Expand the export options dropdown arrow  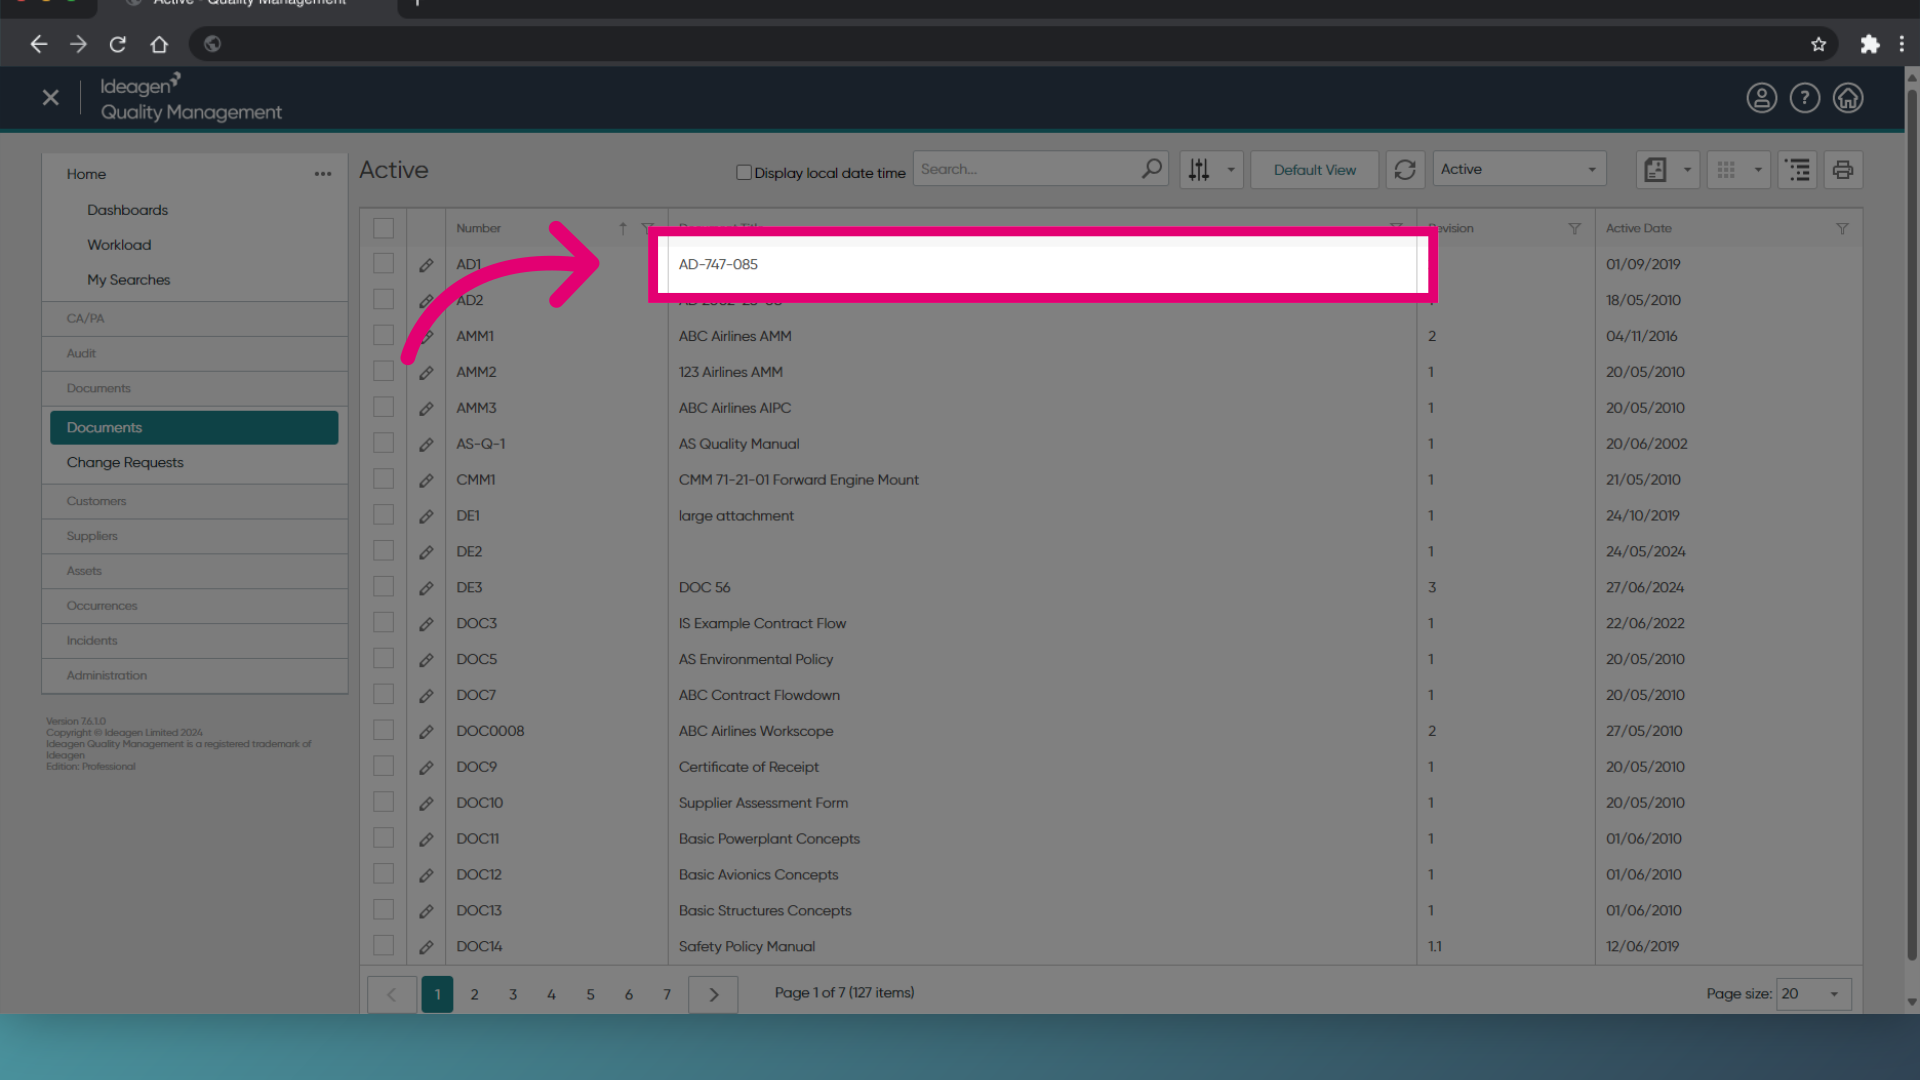(x=1687, y=170)
